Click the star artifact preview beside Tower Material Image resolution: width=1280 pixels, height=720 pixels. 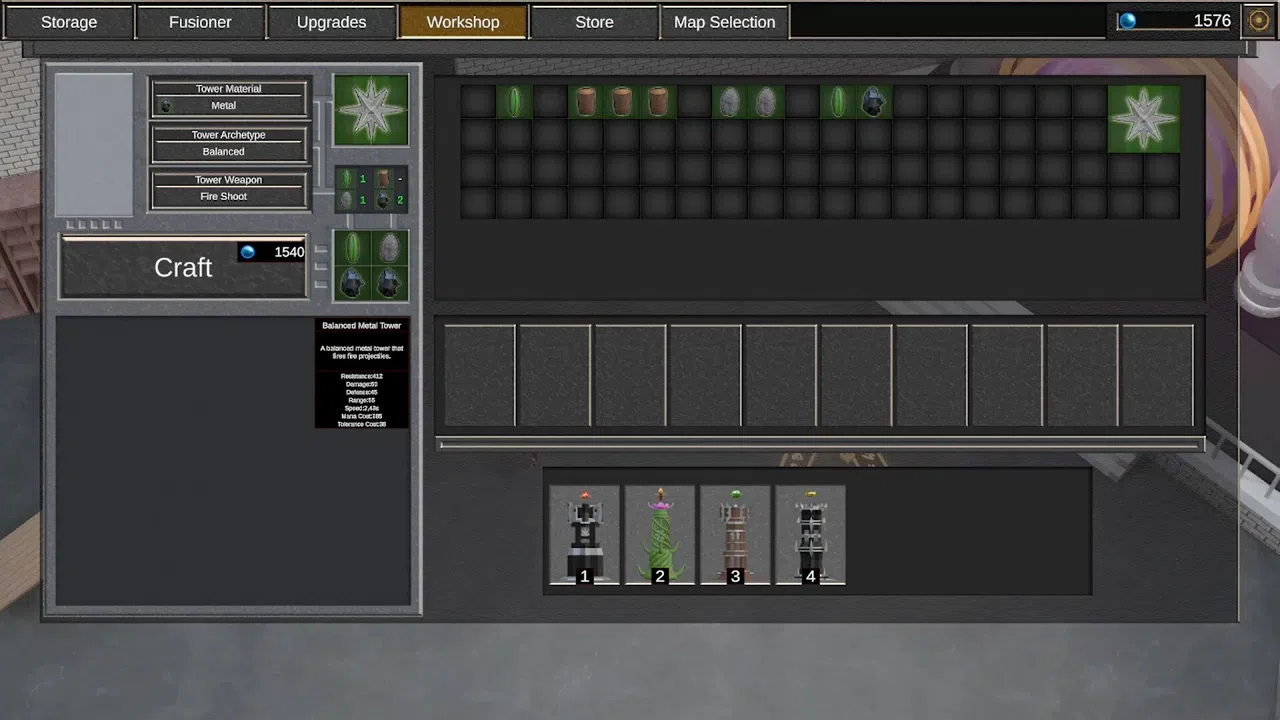370,108
